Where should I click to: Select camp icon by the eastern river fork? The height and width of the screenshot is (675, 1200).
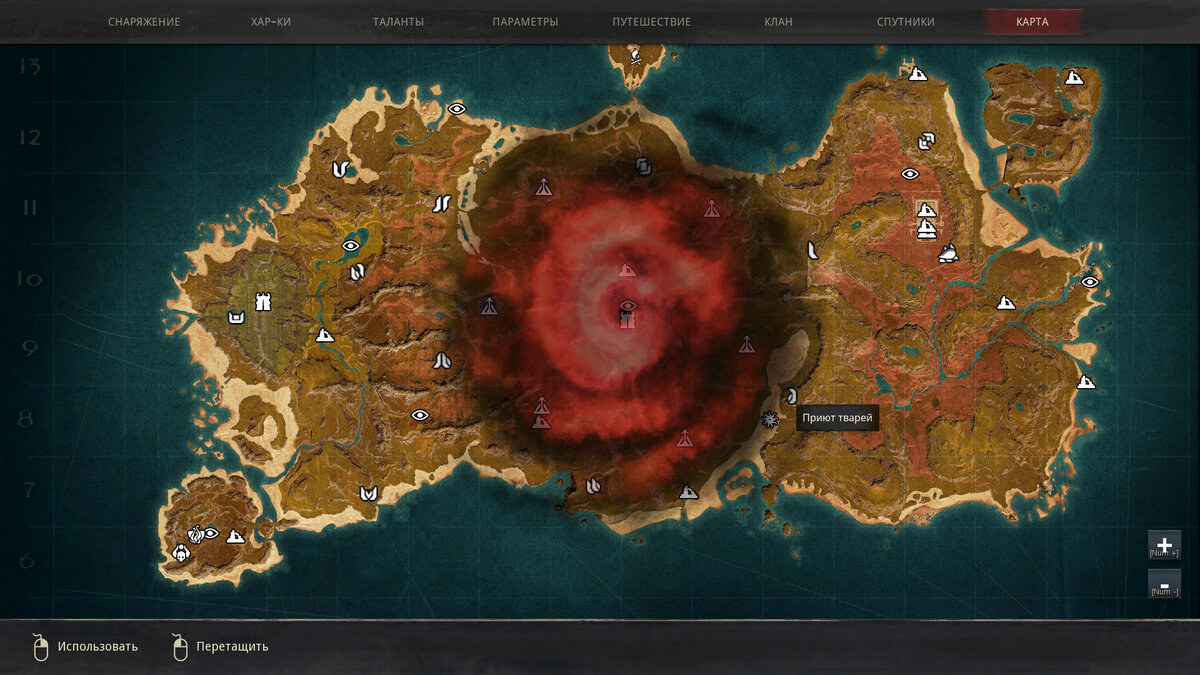point(1006,302)
